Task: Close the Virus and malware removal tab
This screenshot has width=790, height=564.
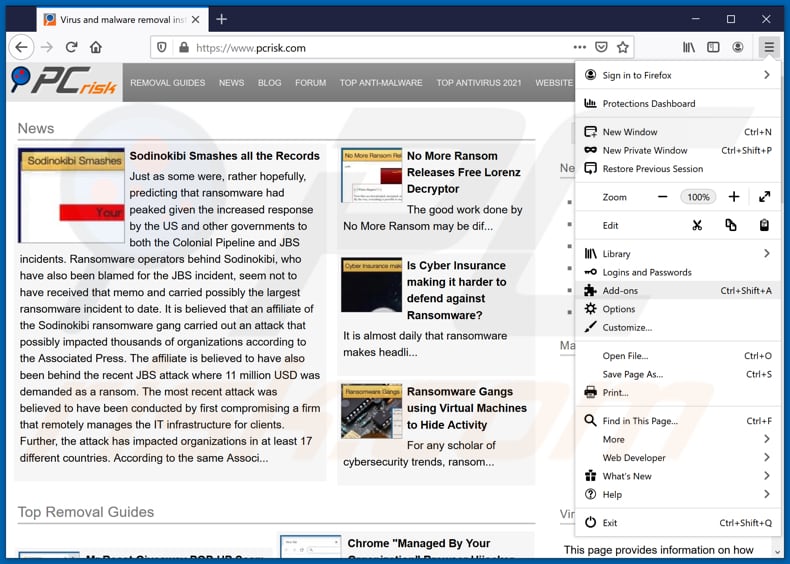Action: click(x=195, y=20)
